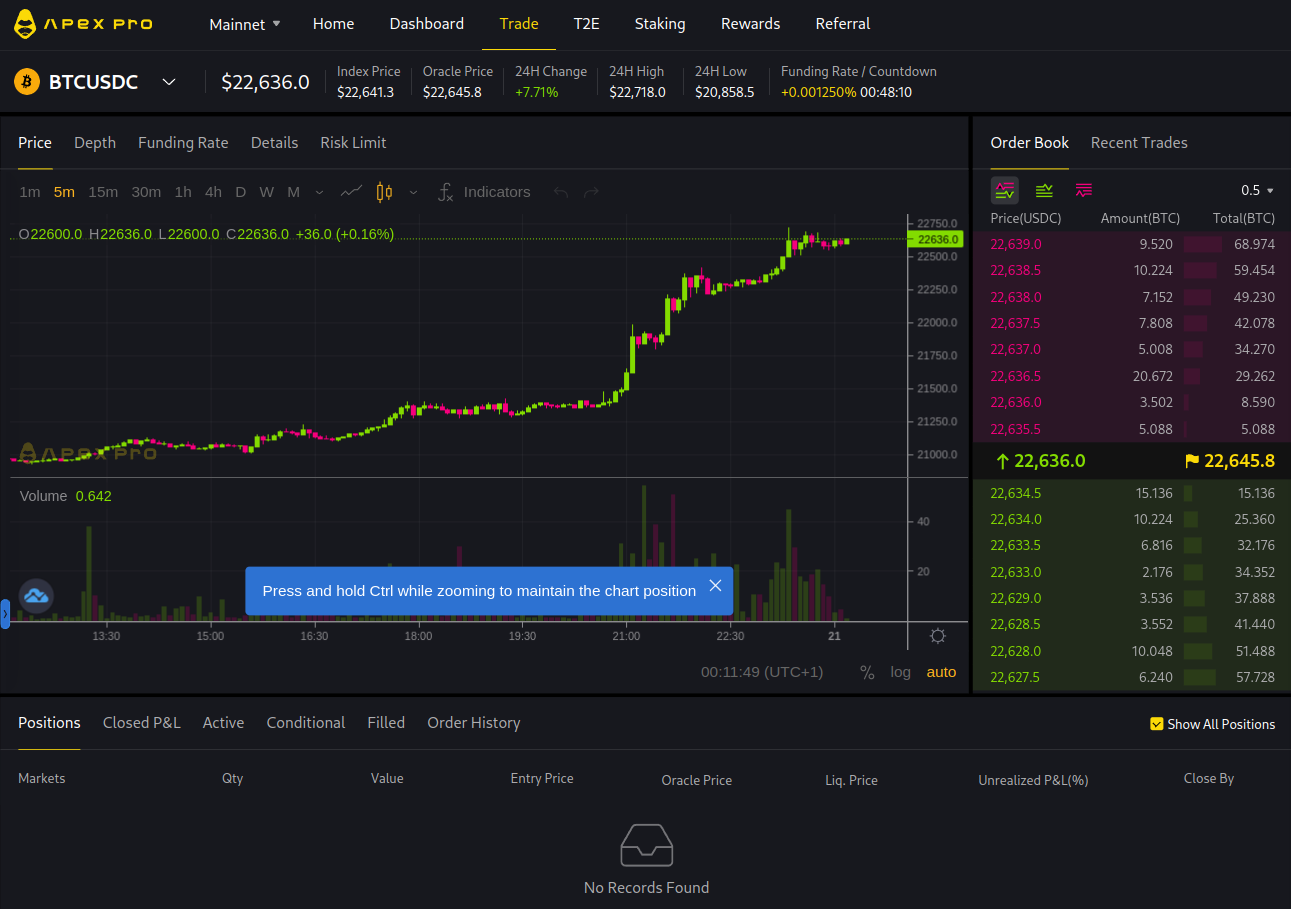This screenshot has height=909, width=1291.
Task: Select the 30m interval
Action: [x=146, y=192]
